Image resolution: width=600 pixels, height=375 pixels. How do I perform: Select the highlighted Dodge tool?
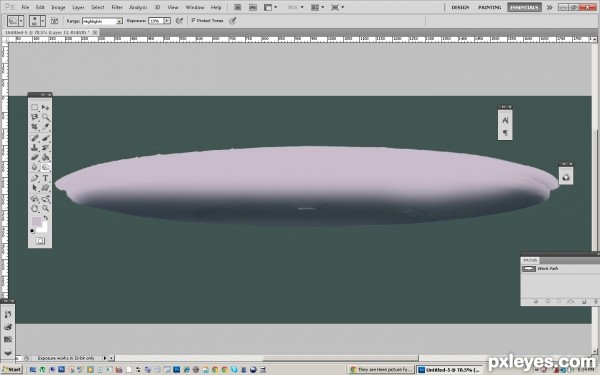[x=46, y=167]
